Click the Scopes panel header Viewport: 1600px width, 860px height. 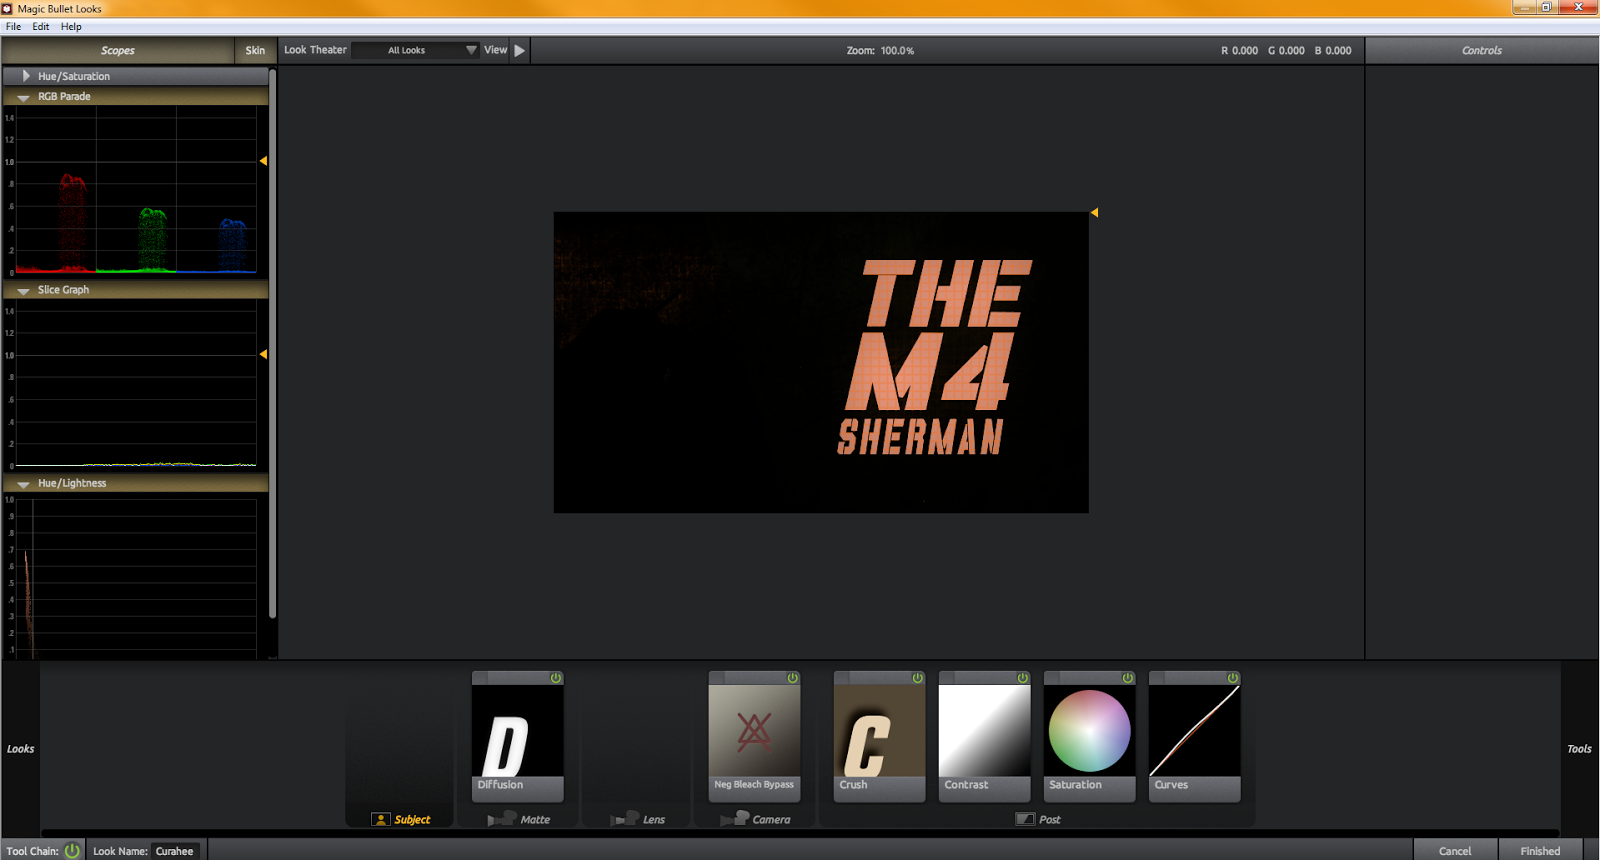tap(118, 50)
